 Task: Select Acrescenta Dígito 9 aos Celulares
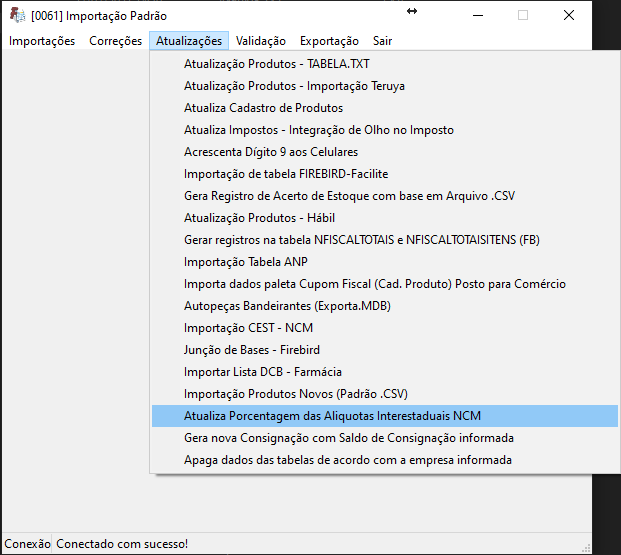tap(385, 152)
